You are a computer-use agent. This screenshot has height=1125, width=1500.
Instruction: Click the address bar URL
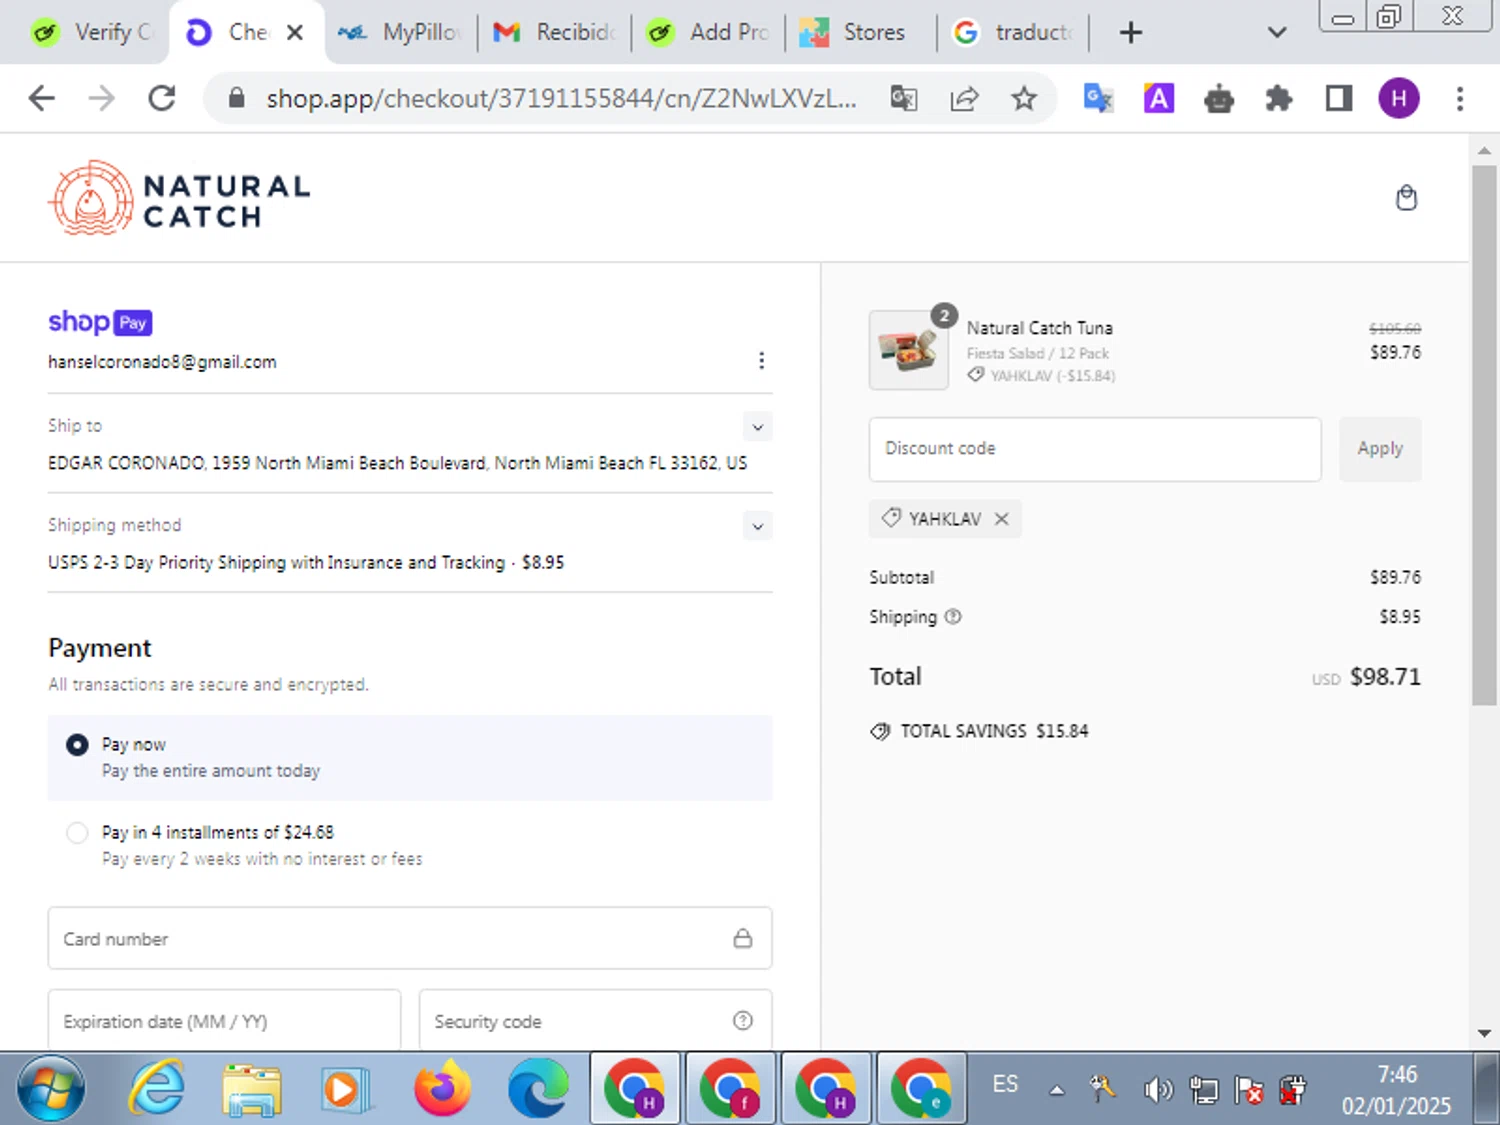pyautogui.click(x=561, y=98)
